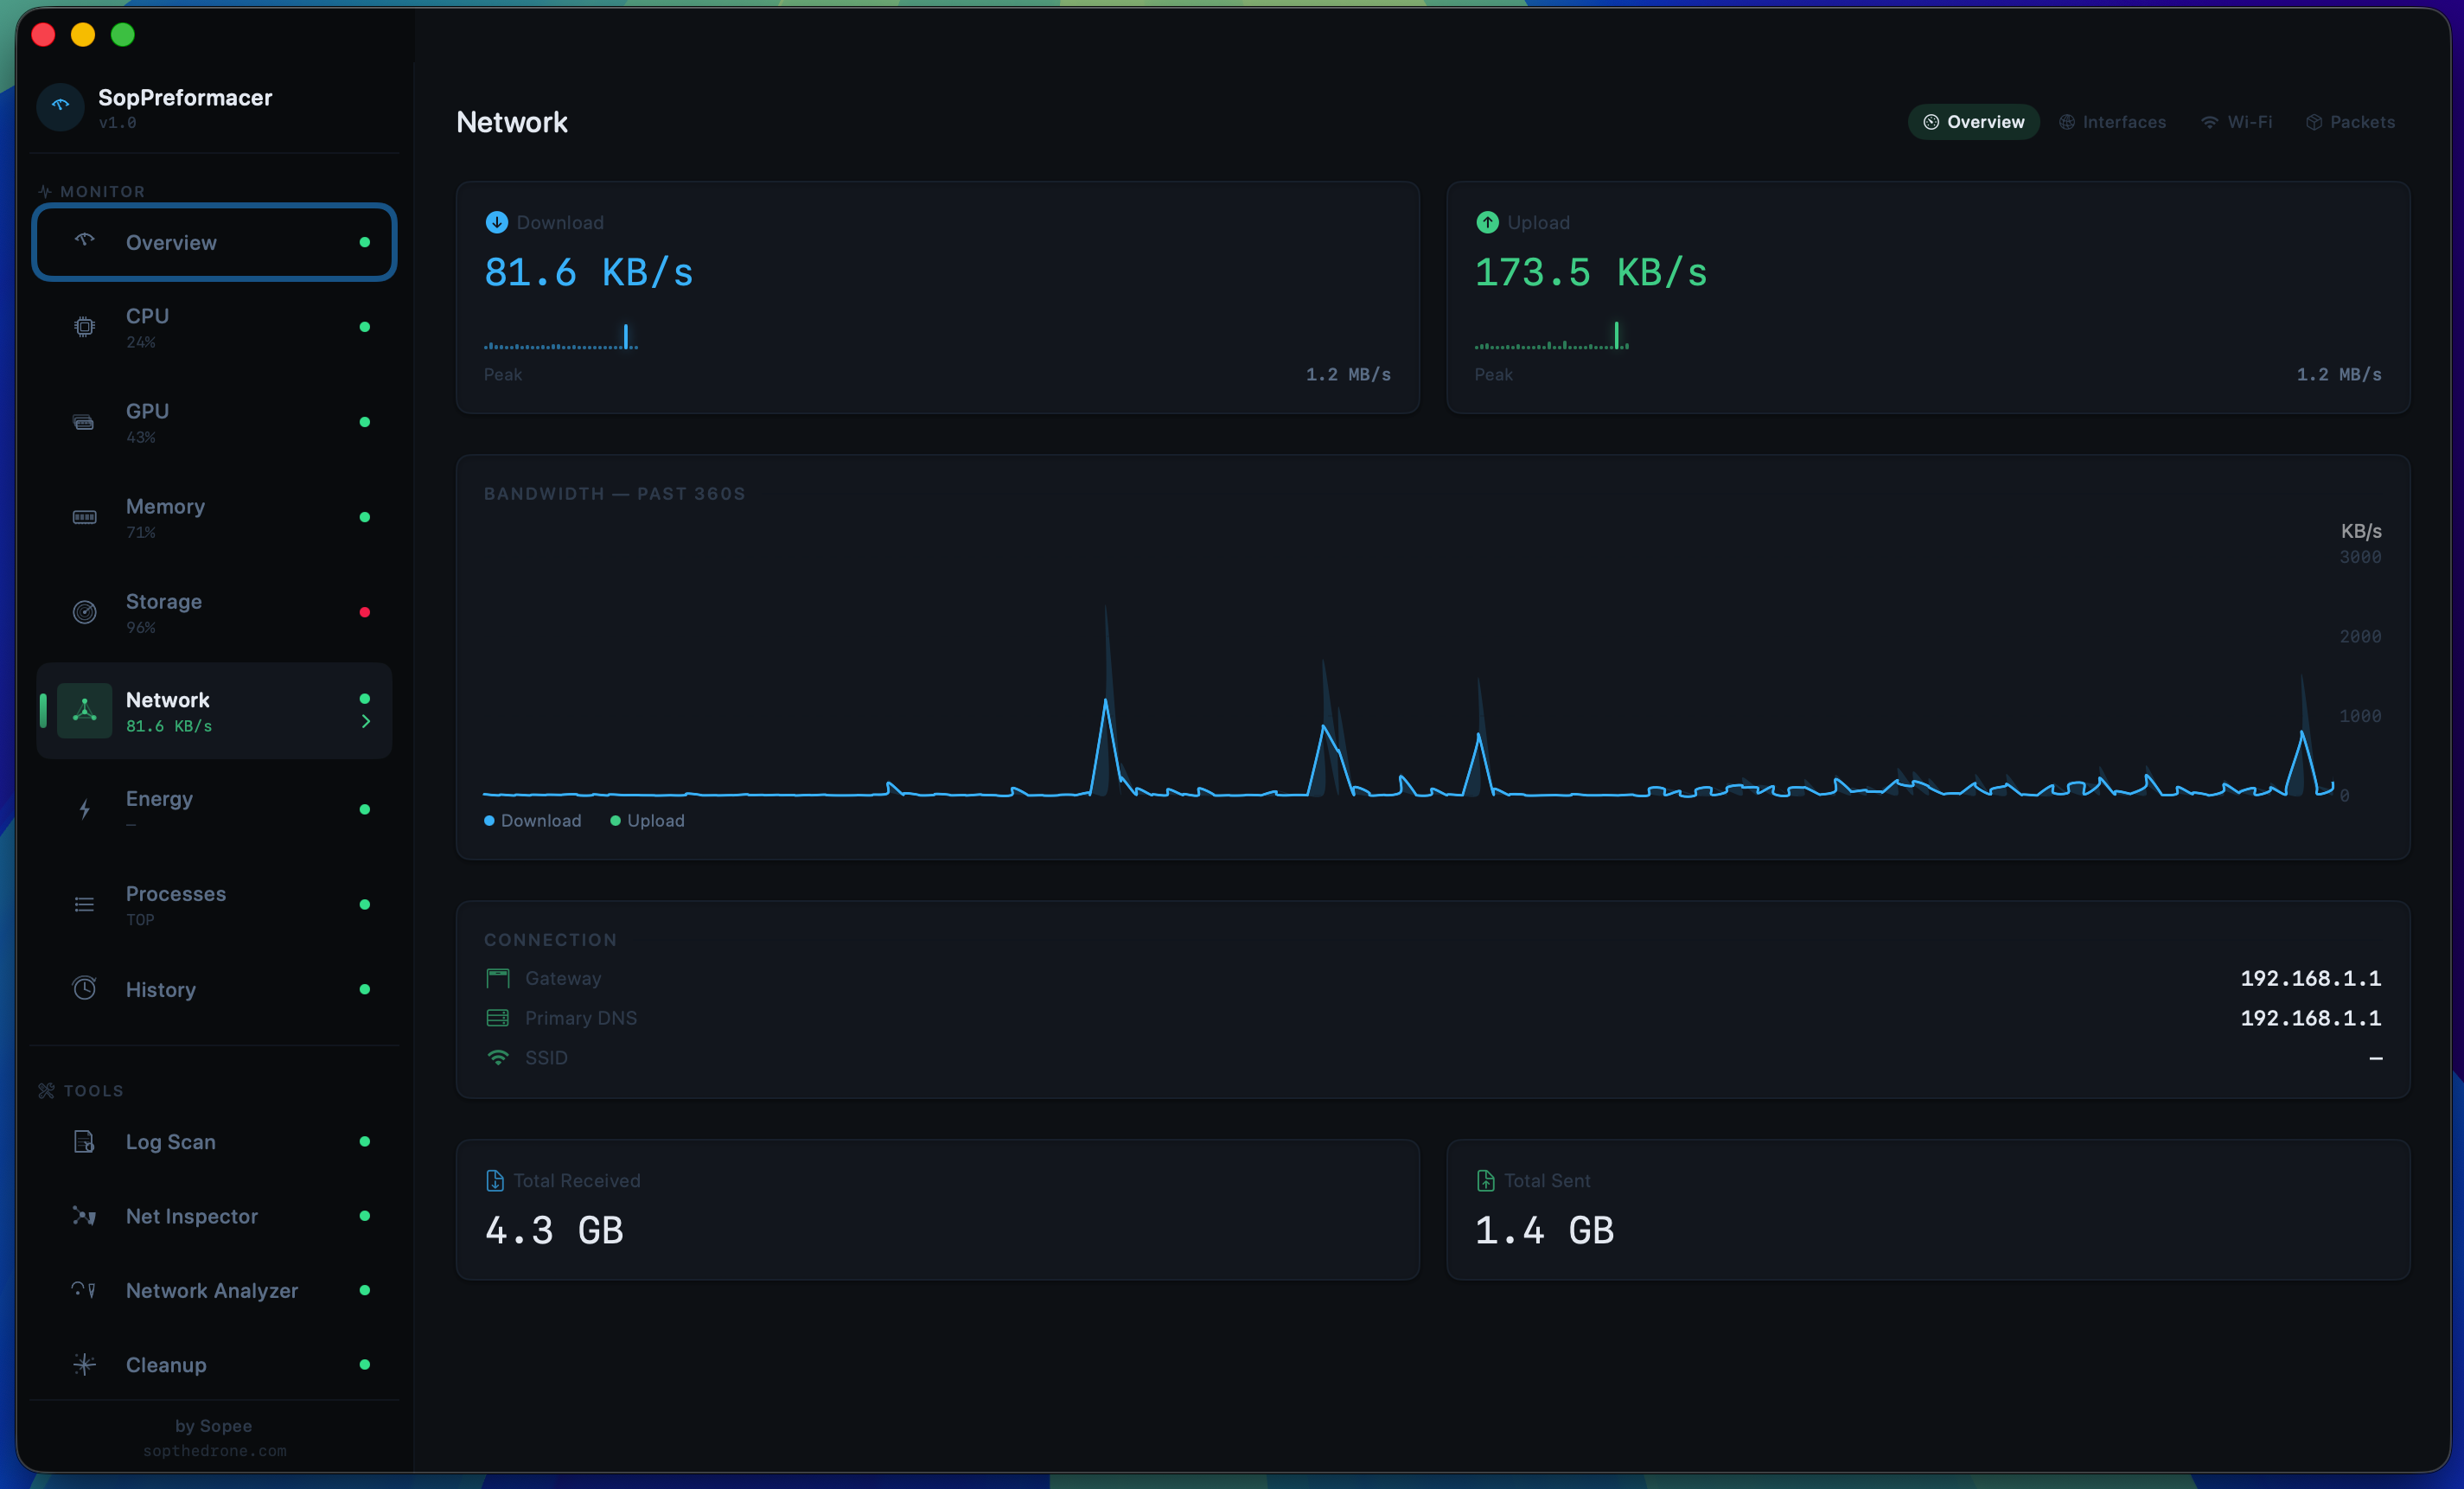This screenshot has width=2464, height=1489.
Task: Open the GPU monitor via its chip icon
Action: coord(84,422)
